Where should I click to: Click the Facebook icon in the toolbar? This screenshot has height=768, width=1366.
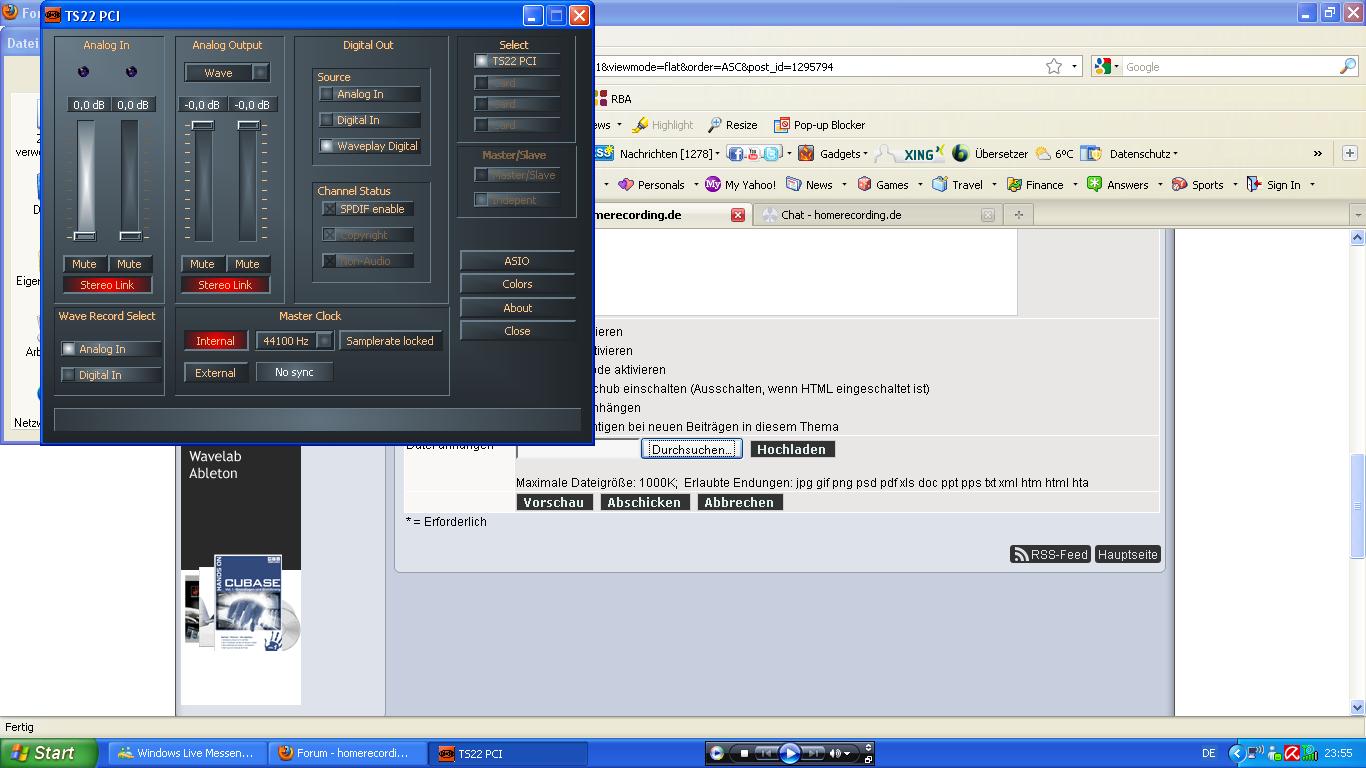pyautogui.click(x=736, y=154)
